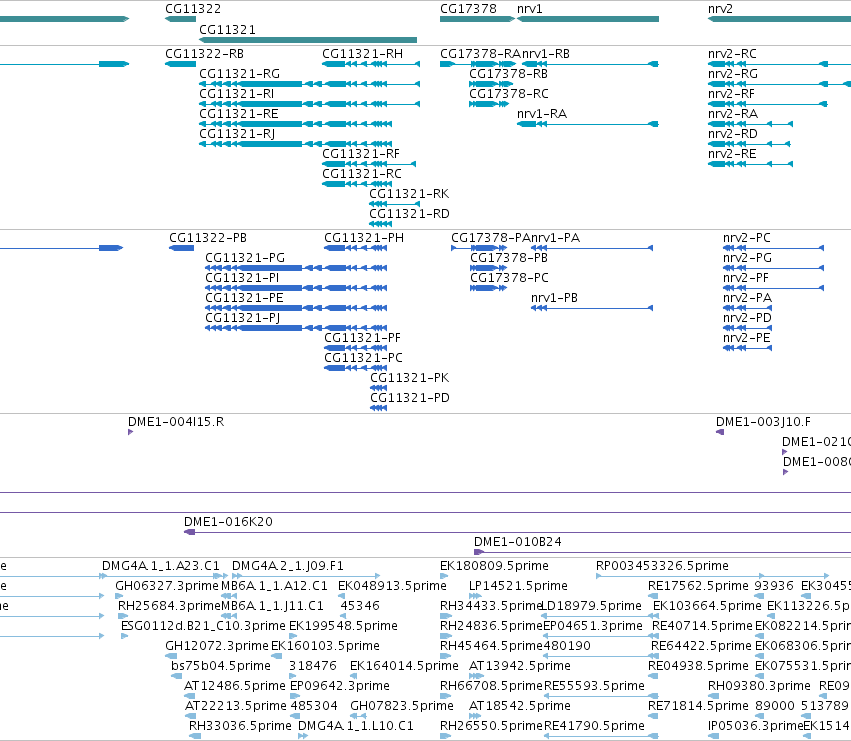Screen dimensions: 851x741
Task: Open BAC end DME1-003J10.F
Action: [720, 432]
